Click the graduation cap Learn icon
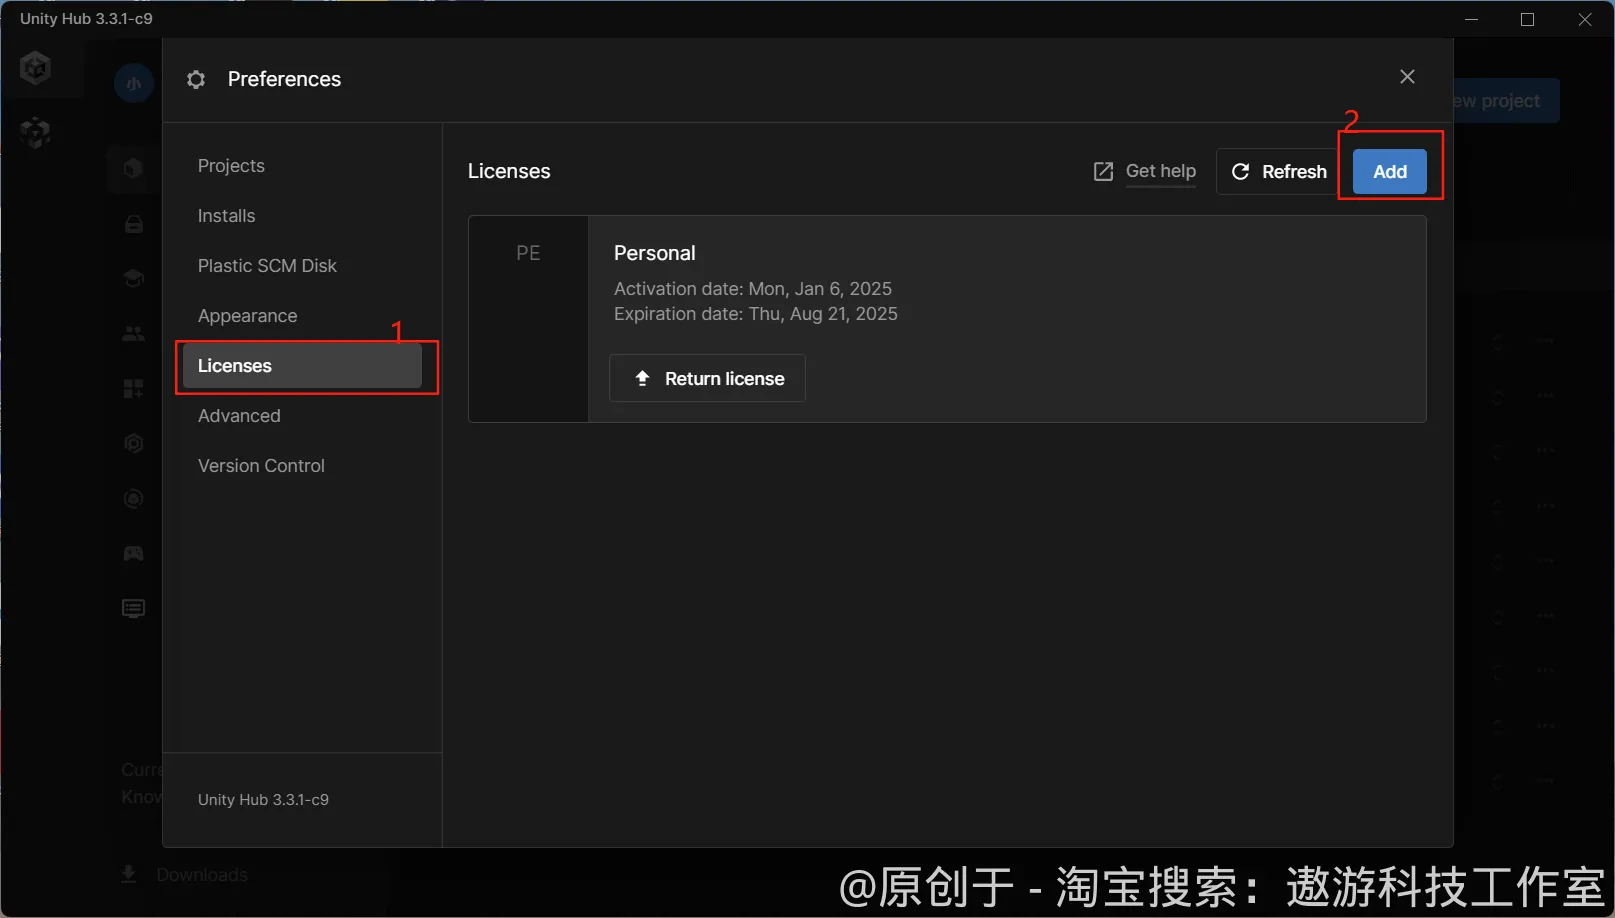The width and height of the screenshot is (1615, 918). coord(133,278)
